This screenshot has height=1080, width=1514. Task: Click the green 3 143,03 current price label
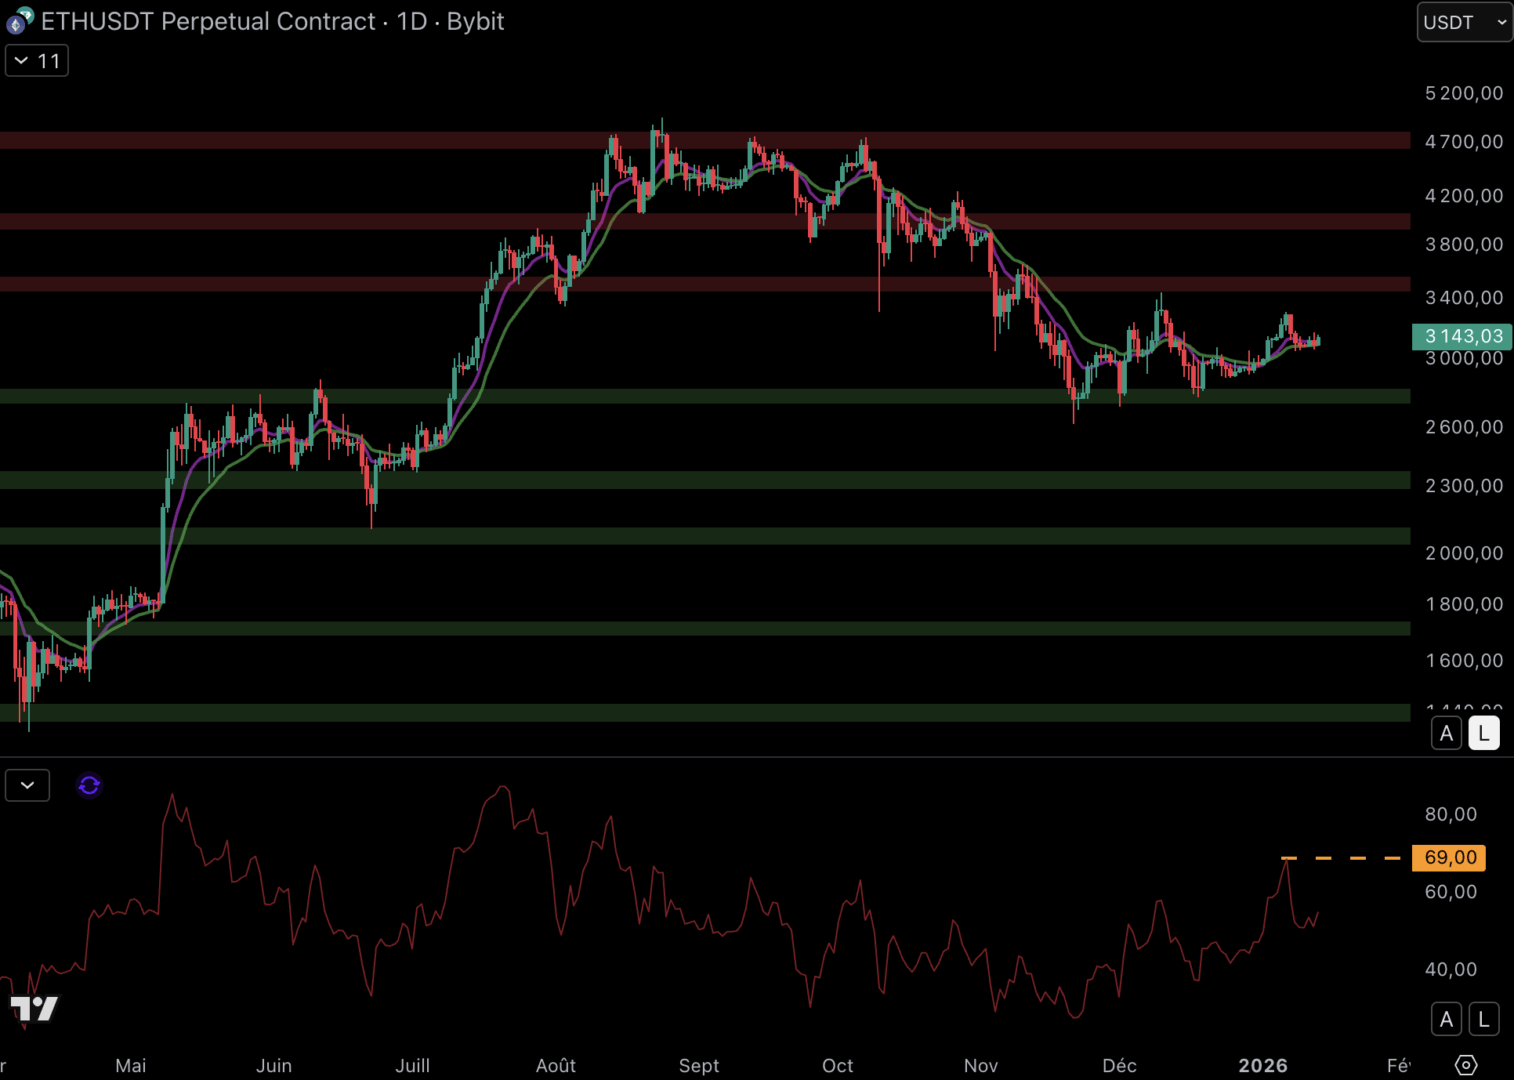[1461, 337]
